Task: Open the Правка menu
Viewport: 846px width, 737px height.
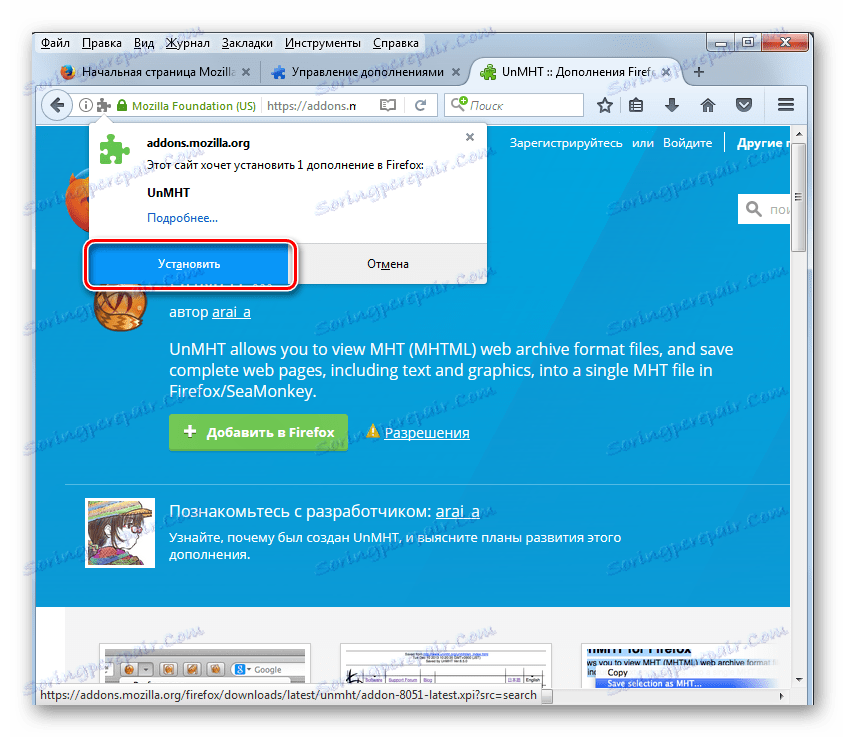Action: 101,43
